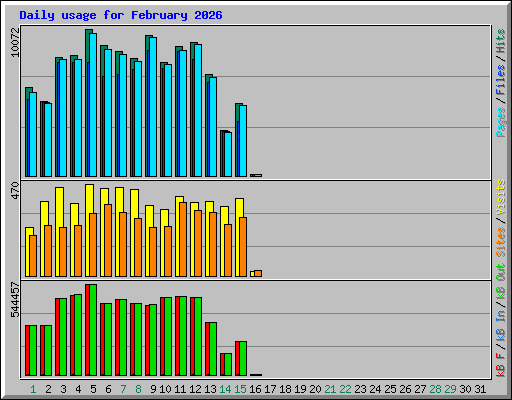Click day 17 on the date axis
Image resolution: width=512 pixels, height=400 pixels.
[270, 389]
